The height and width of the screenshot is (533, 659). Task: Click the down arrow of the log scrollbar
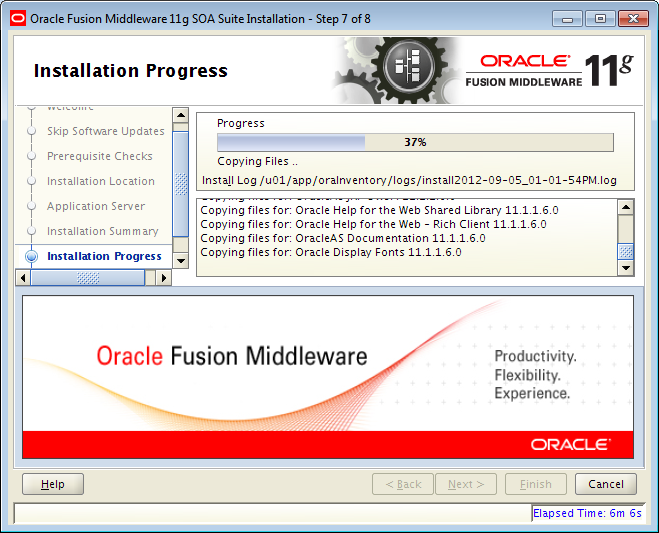coord(626,268)
